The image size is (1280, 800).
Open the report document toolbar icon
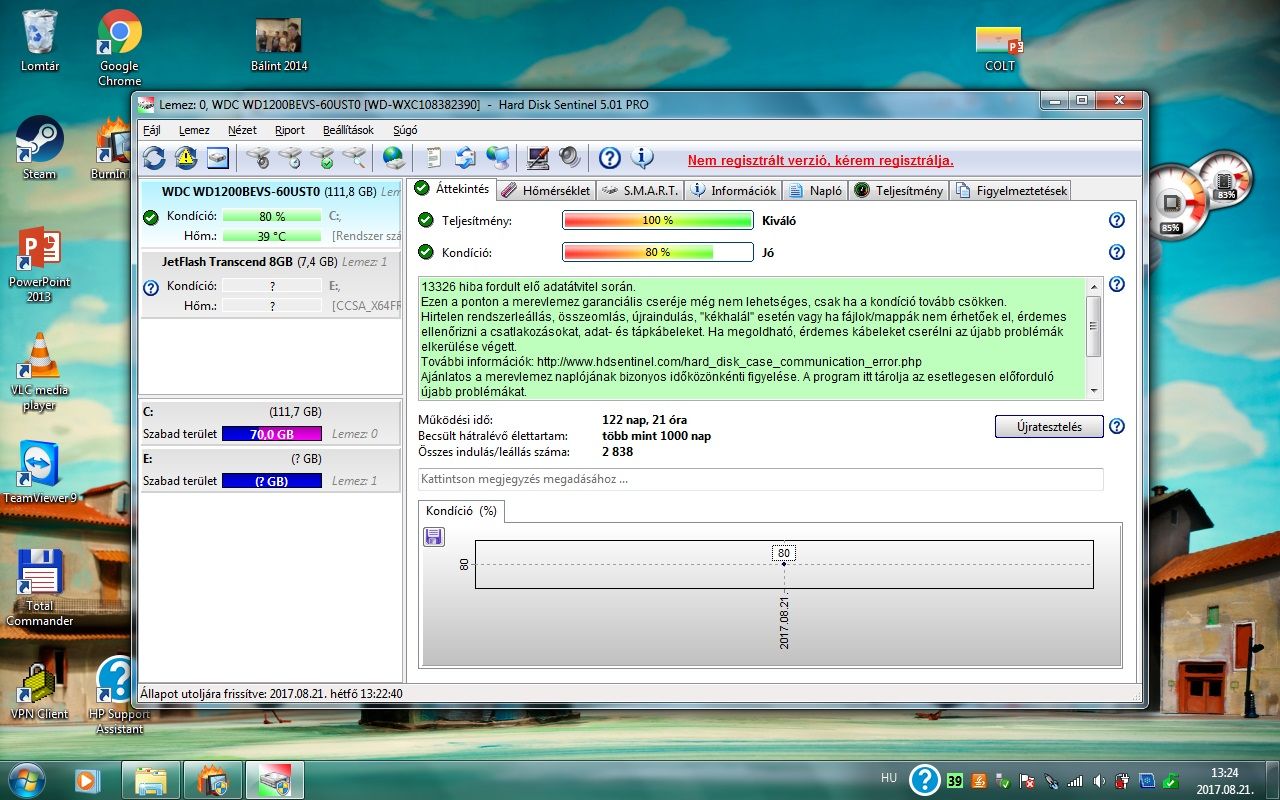click(x=434, y=158)
